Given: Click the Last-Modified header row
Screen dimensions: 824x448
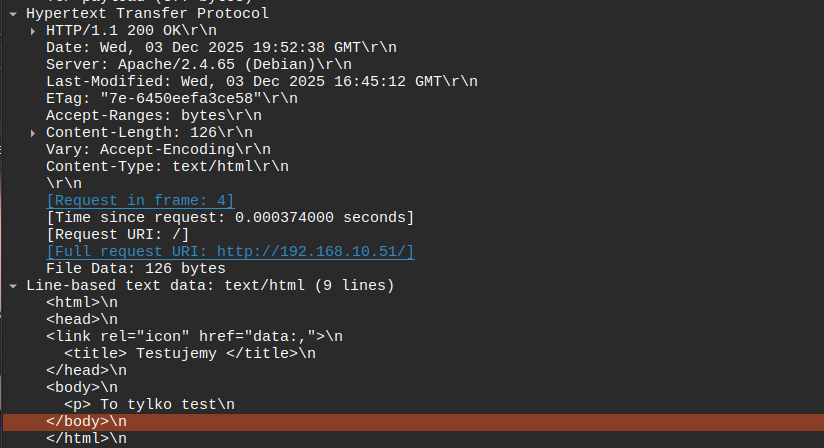Looking at the screenshot, I should coord(260,82).
